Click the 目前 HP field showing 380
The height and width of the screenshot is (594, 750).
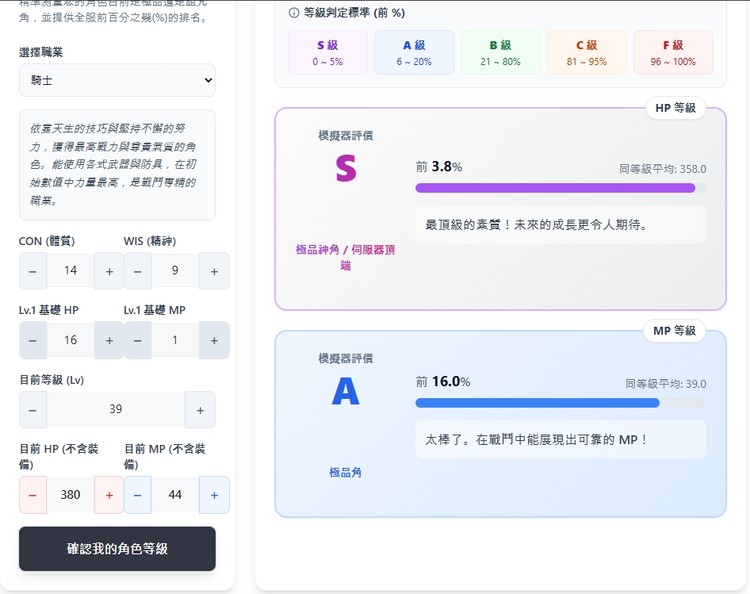coord(70,495)
